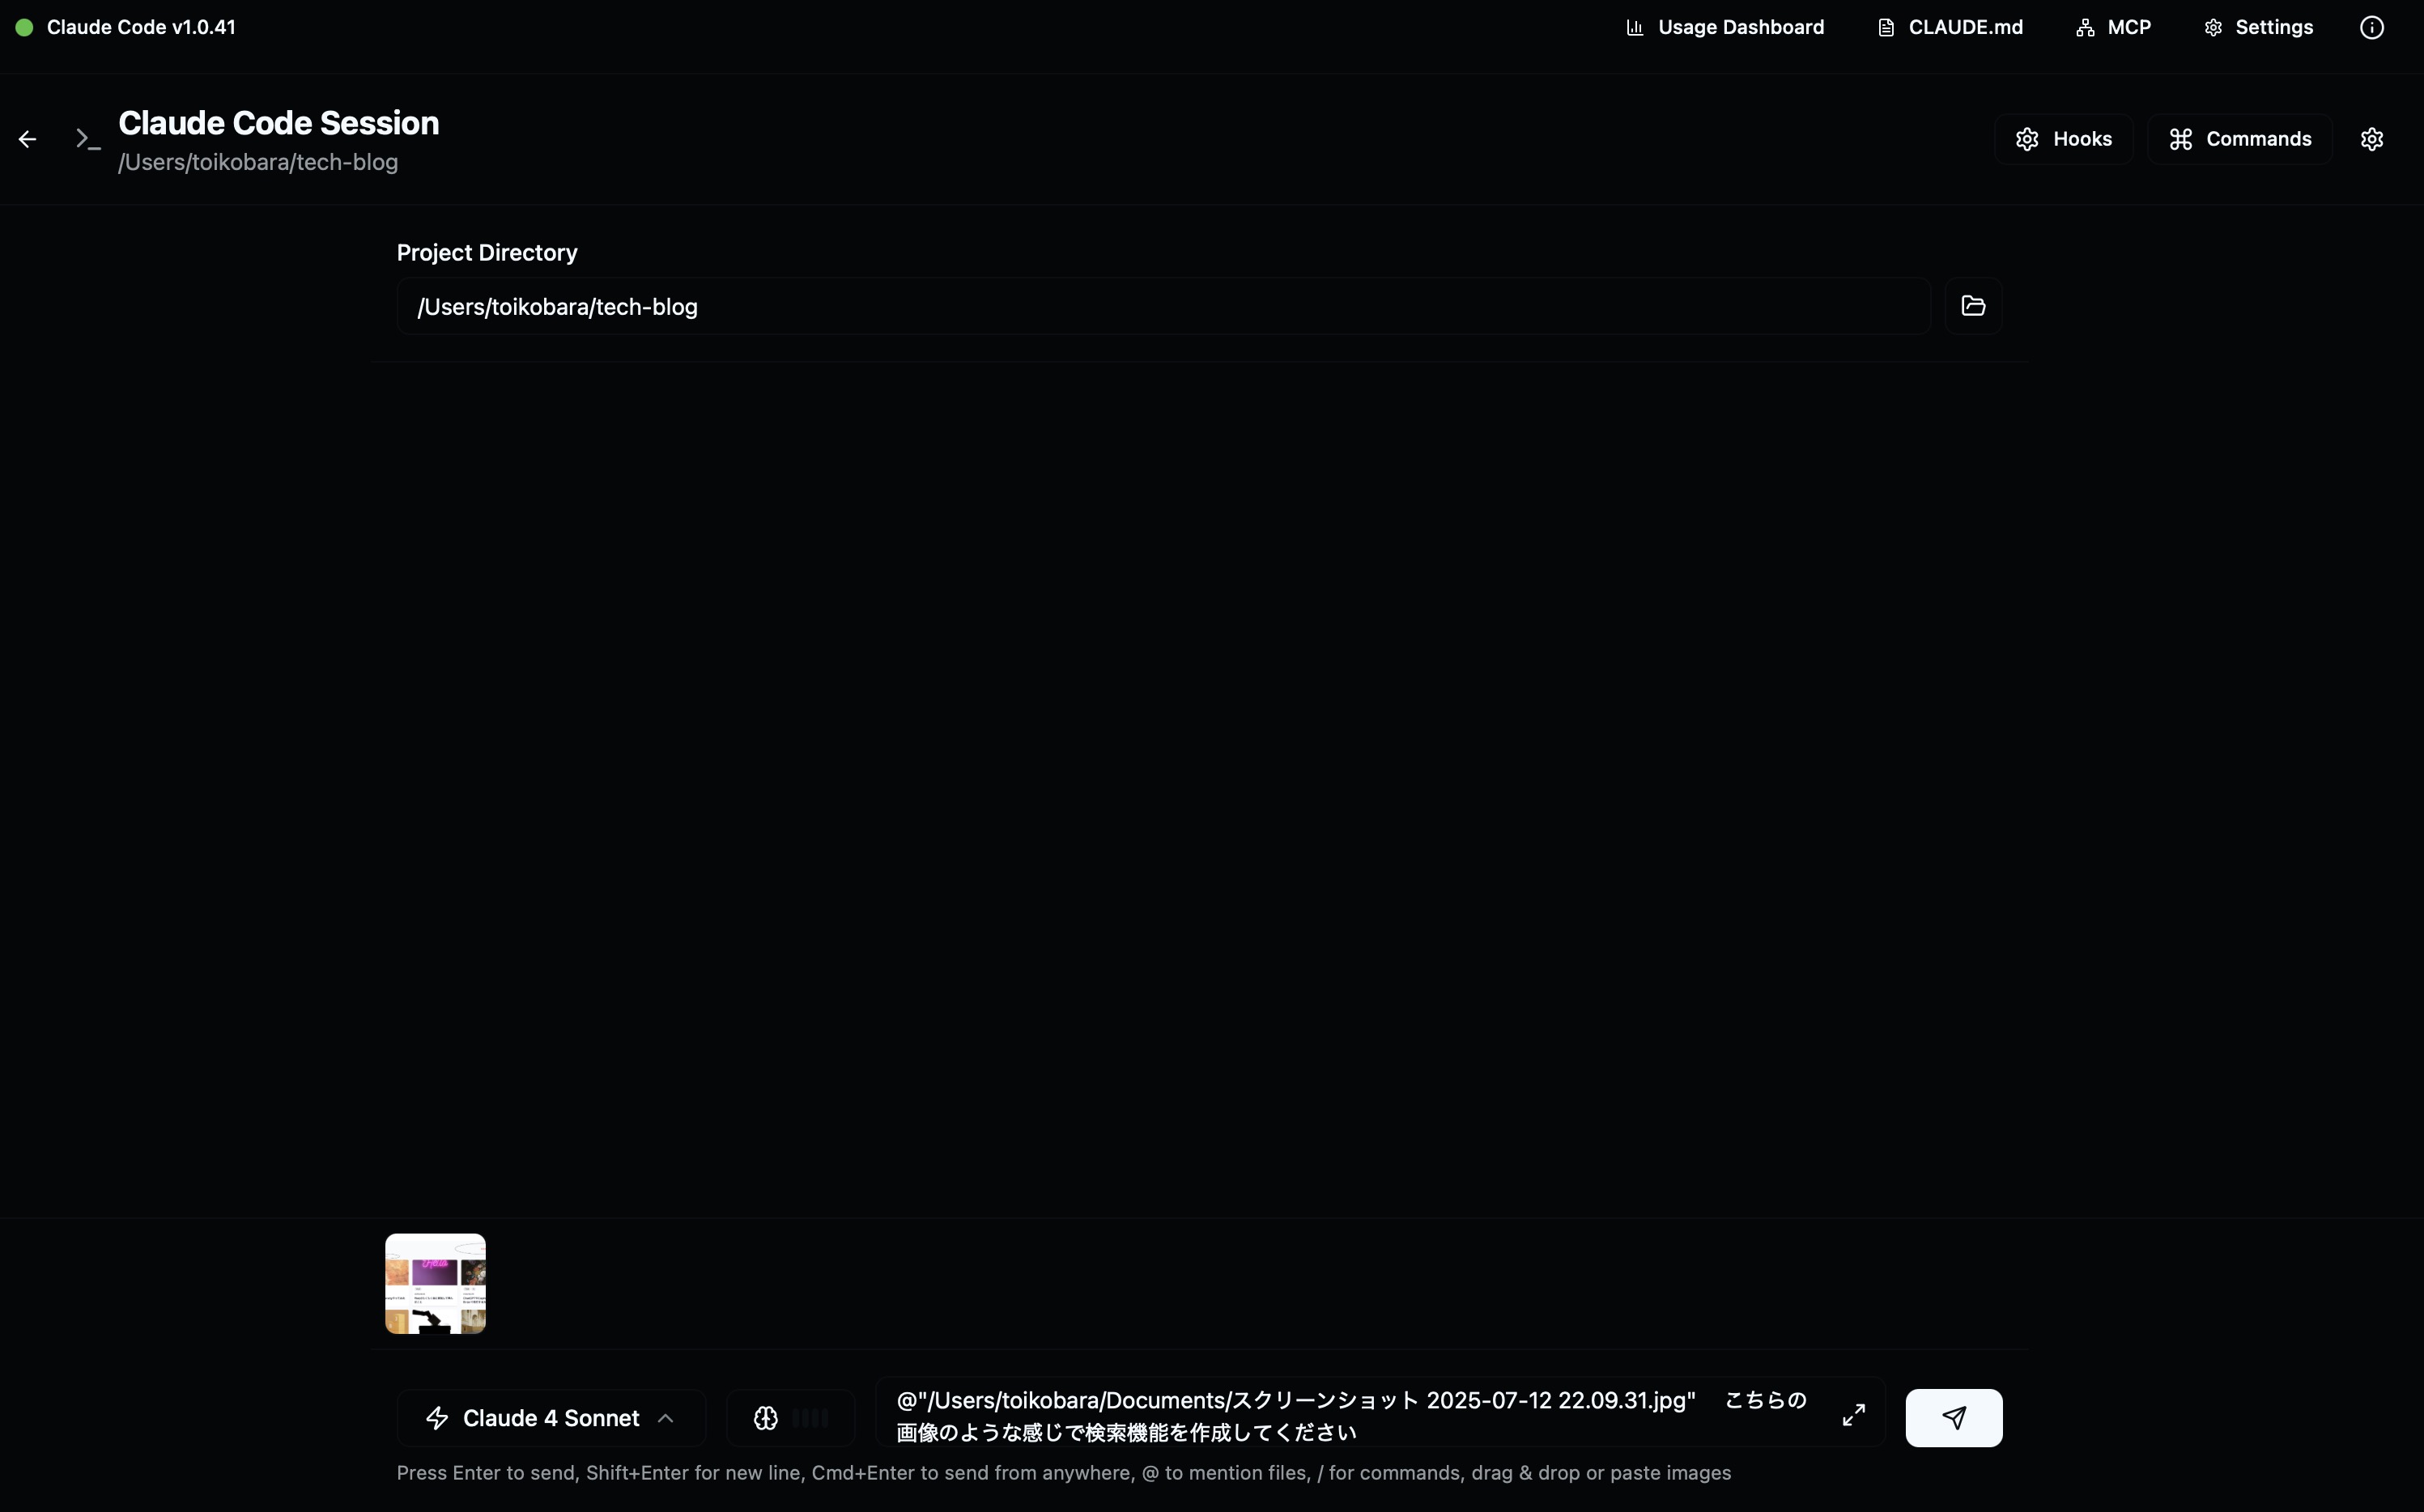
Task: Open session settings via the gear on the right
Action: pyautogui.click(x=2372, y=138)
